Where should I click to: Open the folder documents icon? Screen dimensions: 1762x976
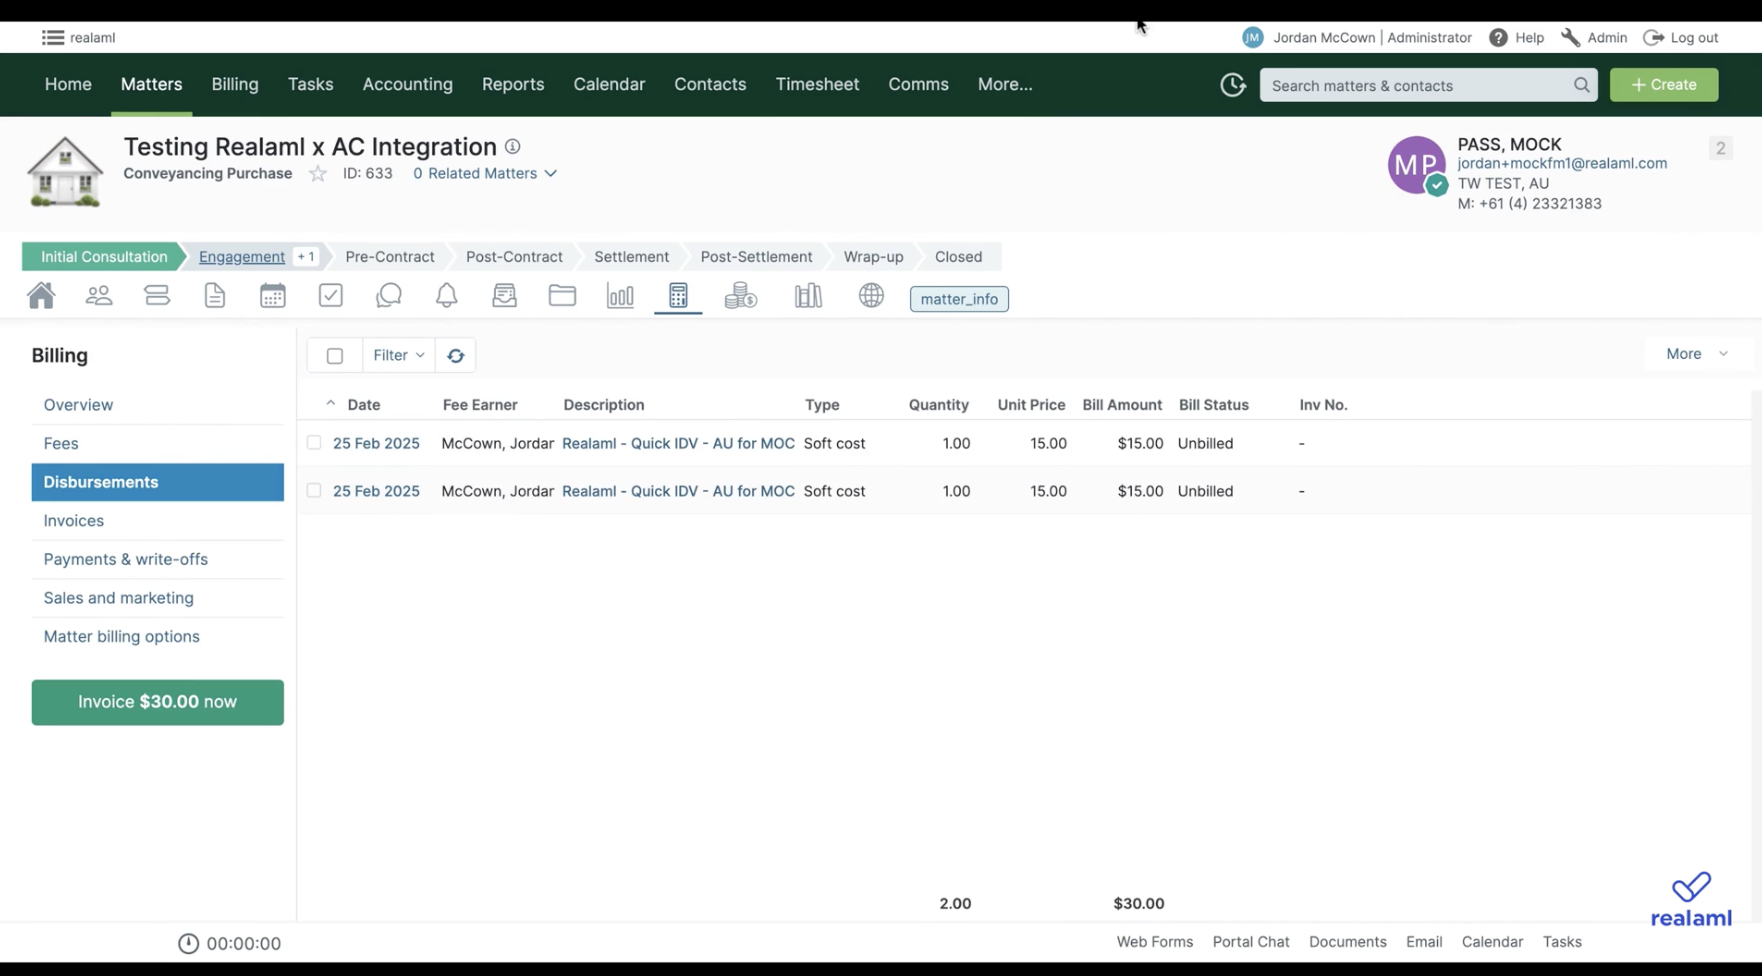562,296
